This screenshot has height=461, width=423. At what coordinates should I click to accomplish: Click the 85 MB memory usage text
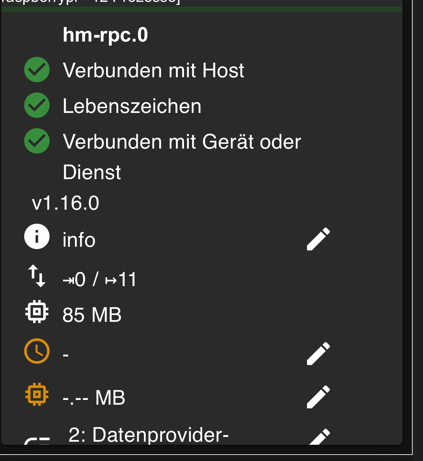pos(92,315)
